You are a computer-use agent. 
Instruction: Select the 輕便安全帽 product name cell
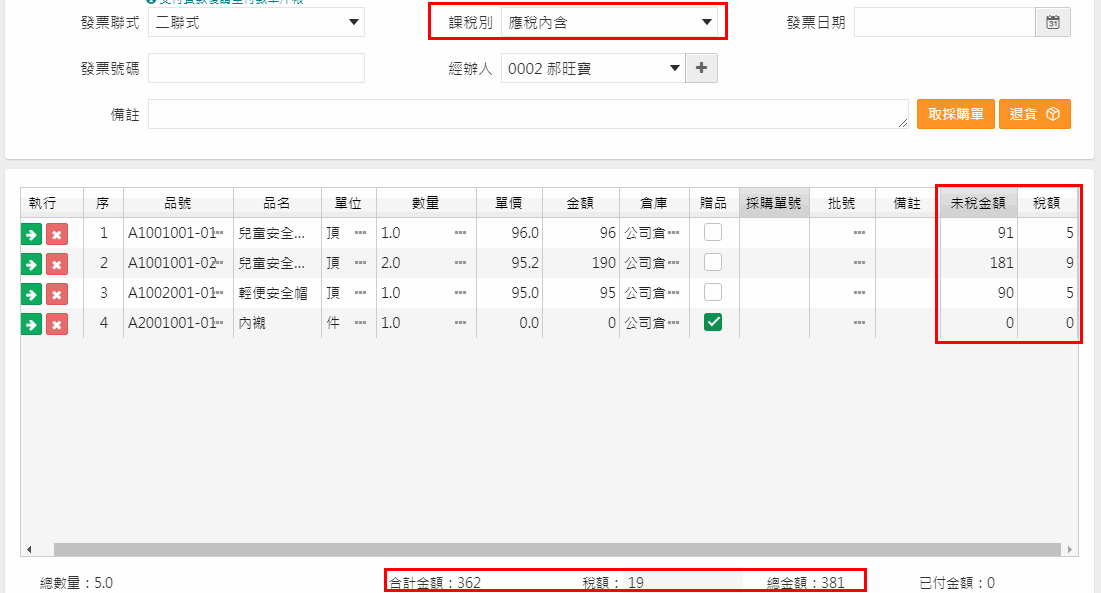277,293
